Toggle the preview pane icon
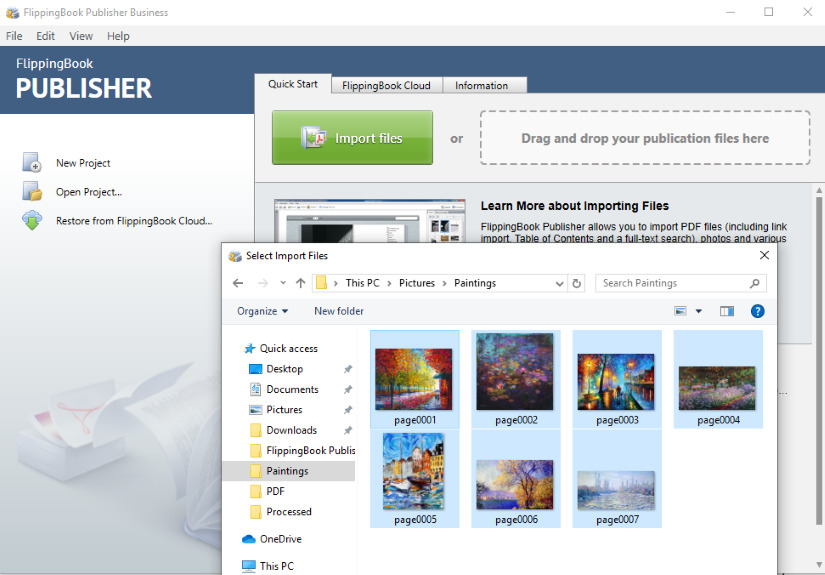 click(727, 311)
